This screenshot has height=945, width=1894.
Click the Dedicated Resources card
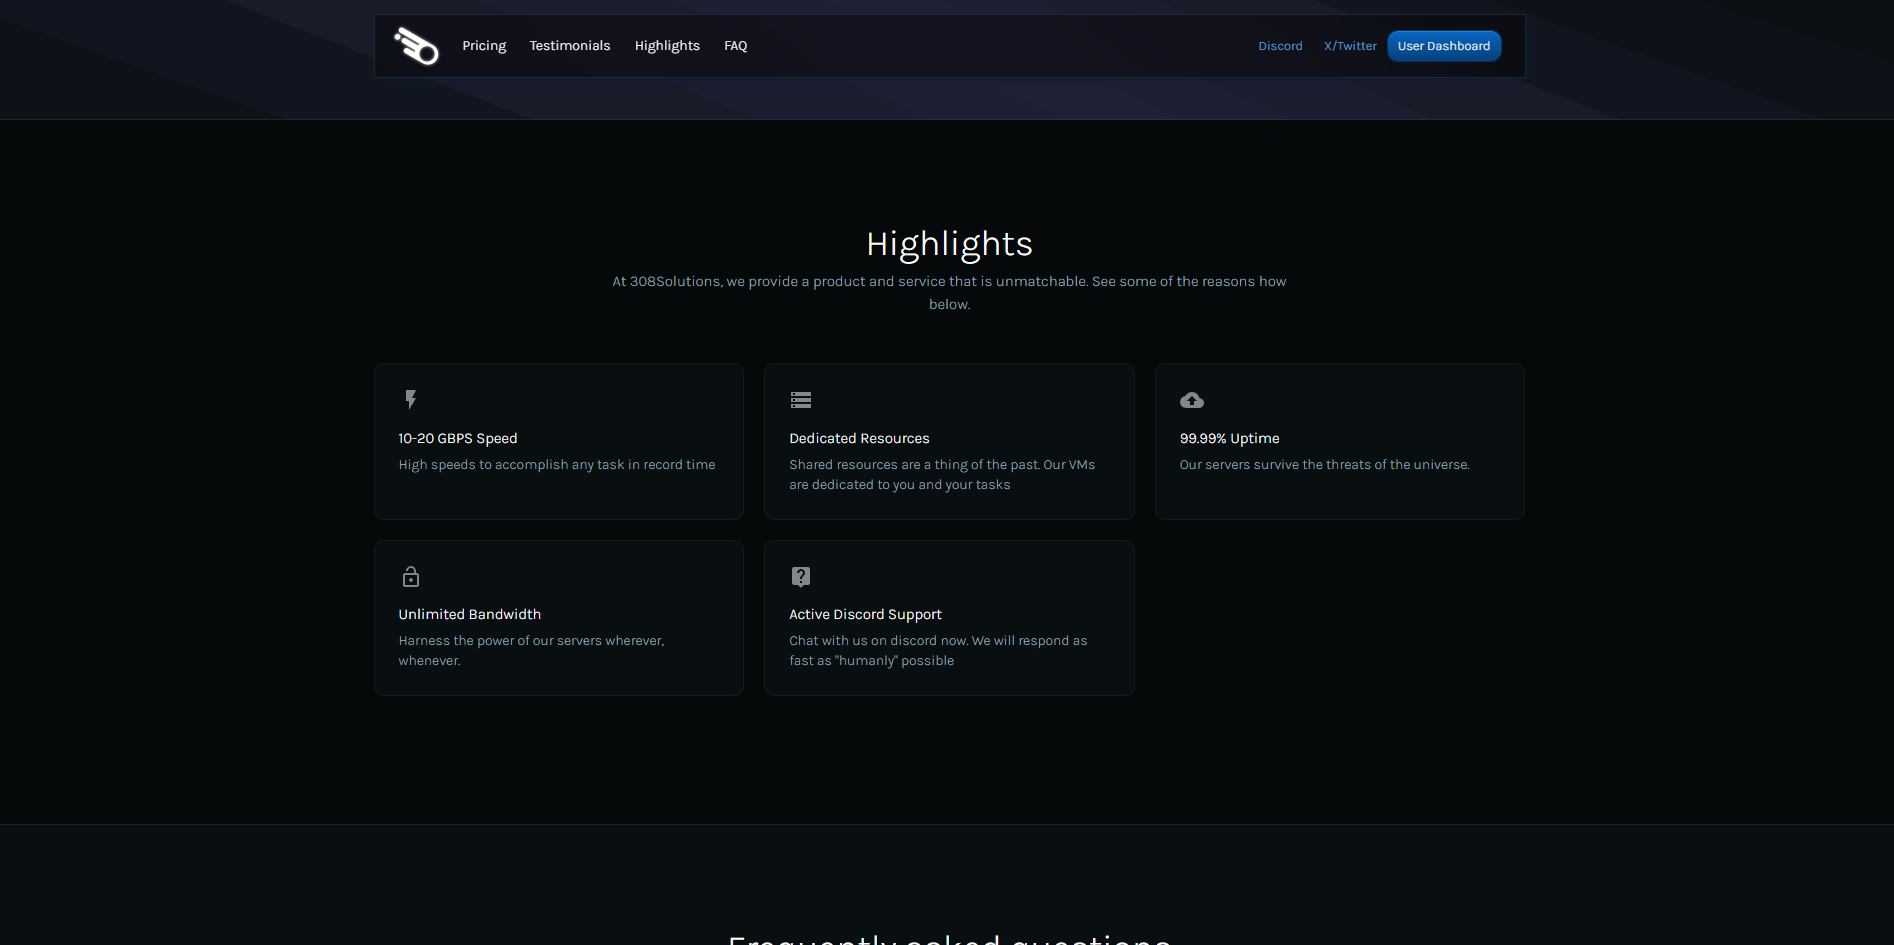coord(948,441)
